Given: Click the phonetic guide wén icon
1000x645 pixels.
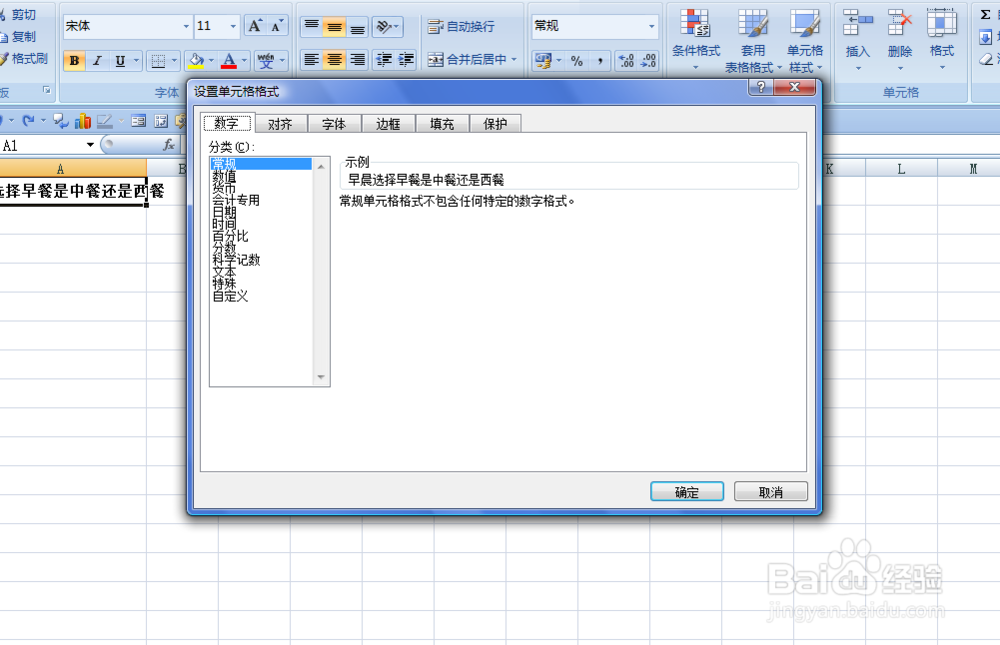Looking at the screenshot, I should (x=266, y=61).
